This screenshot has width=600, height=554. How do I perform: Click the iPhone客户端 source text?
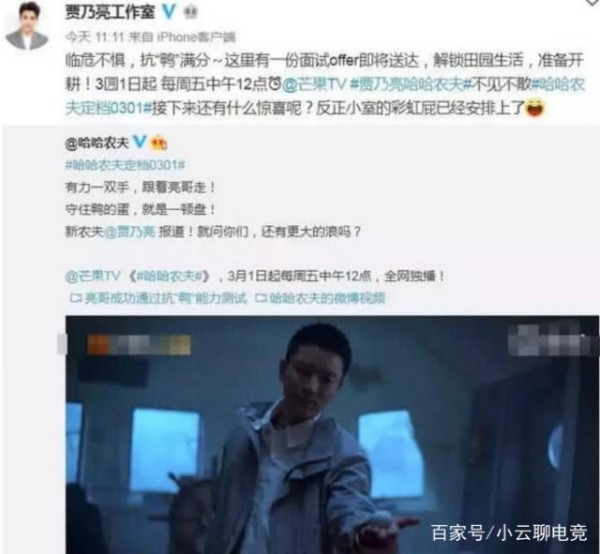pos(196,37)
